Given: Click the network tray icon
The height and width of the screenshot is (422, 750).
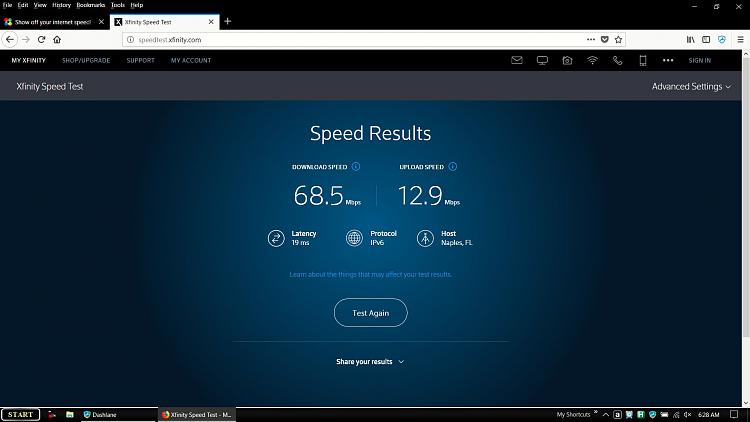Looking at the screenshot, I should pyautogui.click(x=676, y=415).
